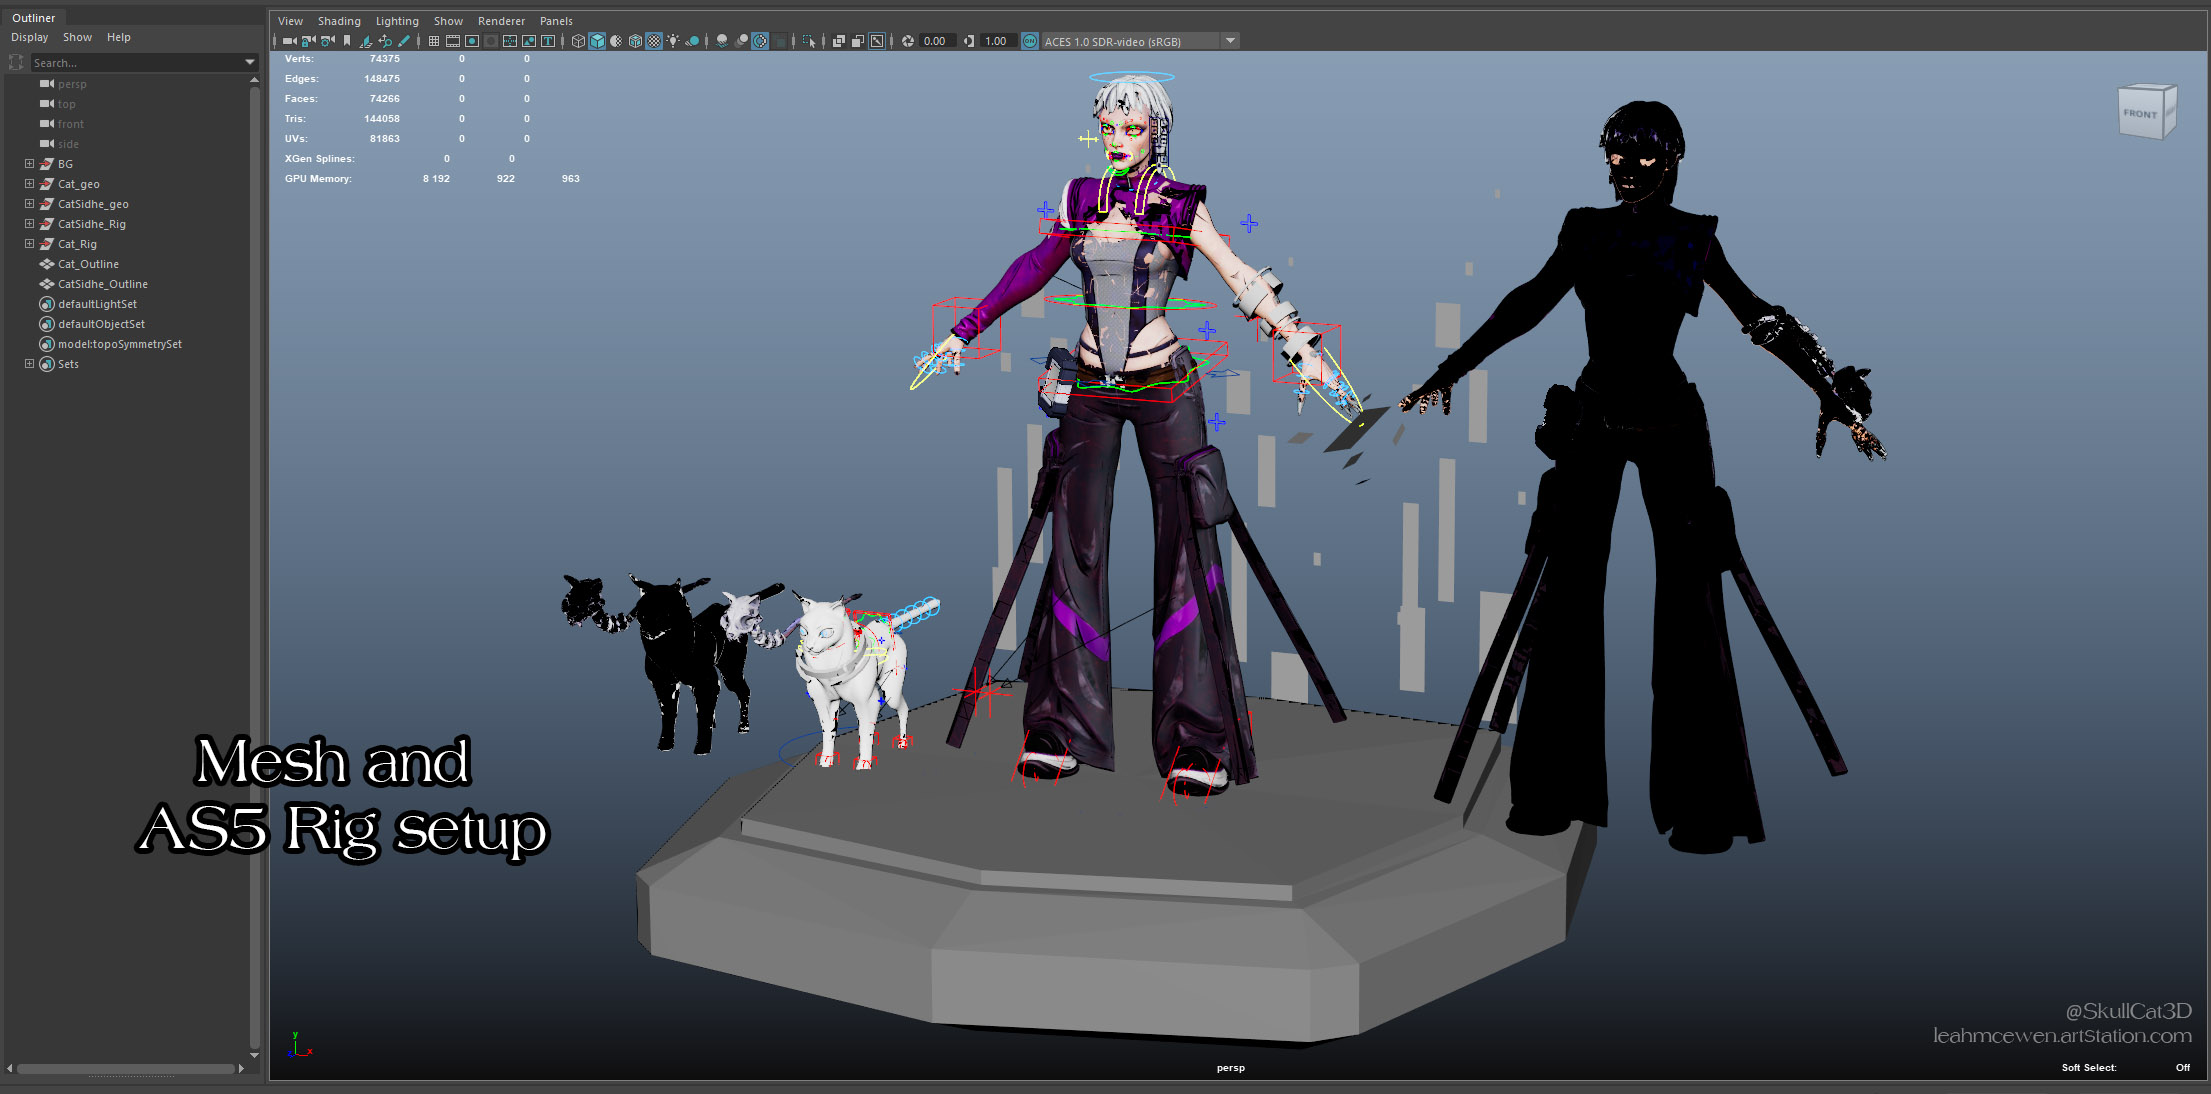Click the isolate select icon
This screenshot has height=1094, width=2211.
[x=808, y=41]
